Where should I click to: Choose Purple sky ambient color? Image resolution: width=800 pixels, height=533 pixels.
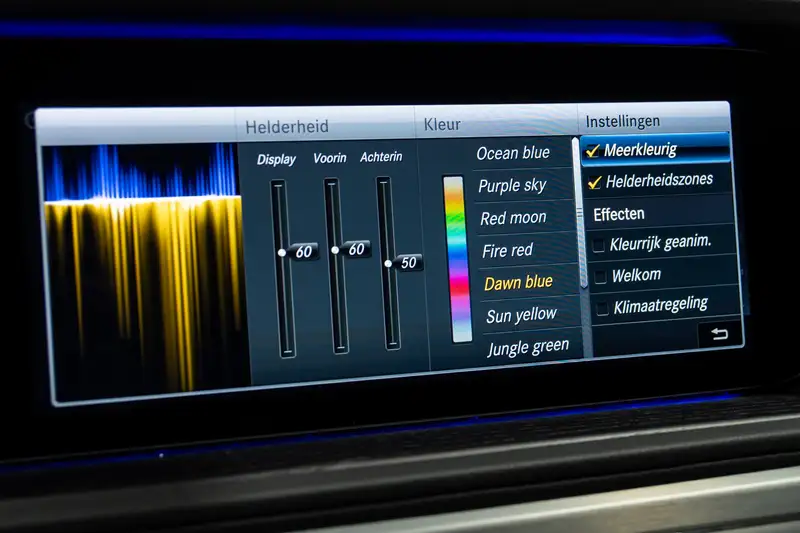[x=512, y=185]
